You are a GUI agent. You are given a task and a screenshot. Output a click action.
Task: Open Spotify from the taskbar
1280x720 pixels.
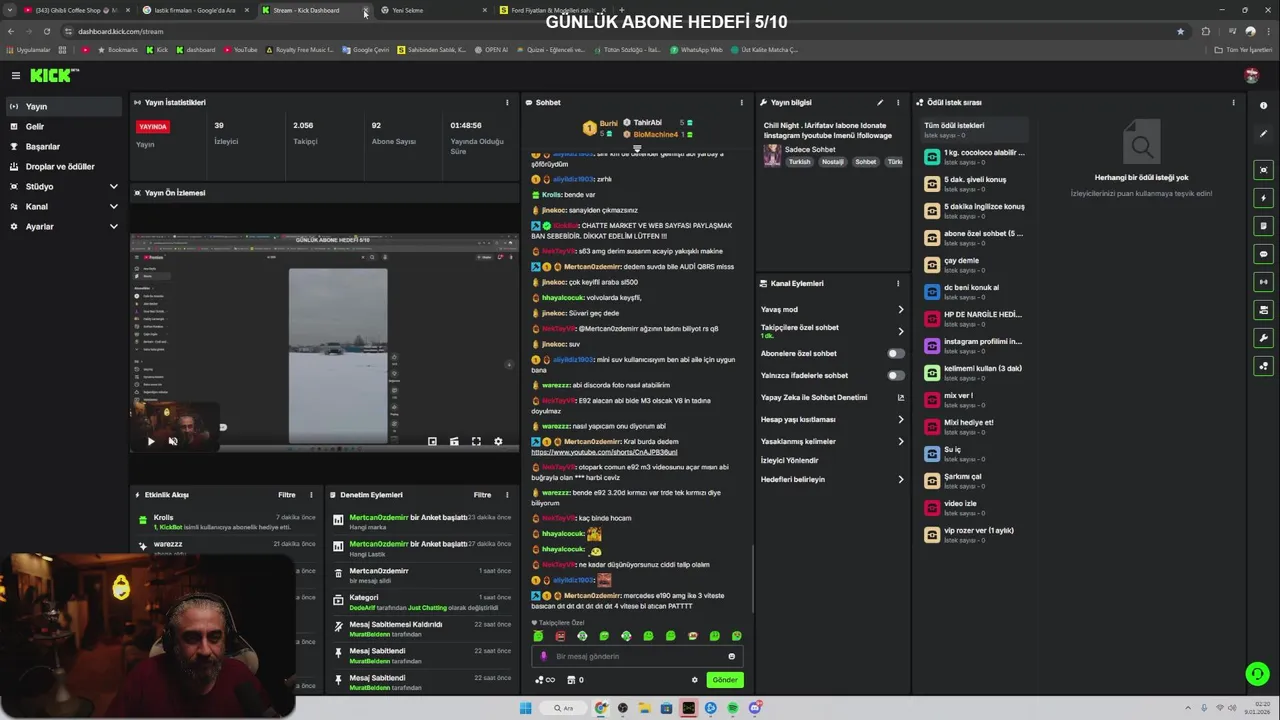tap(733, 708)
